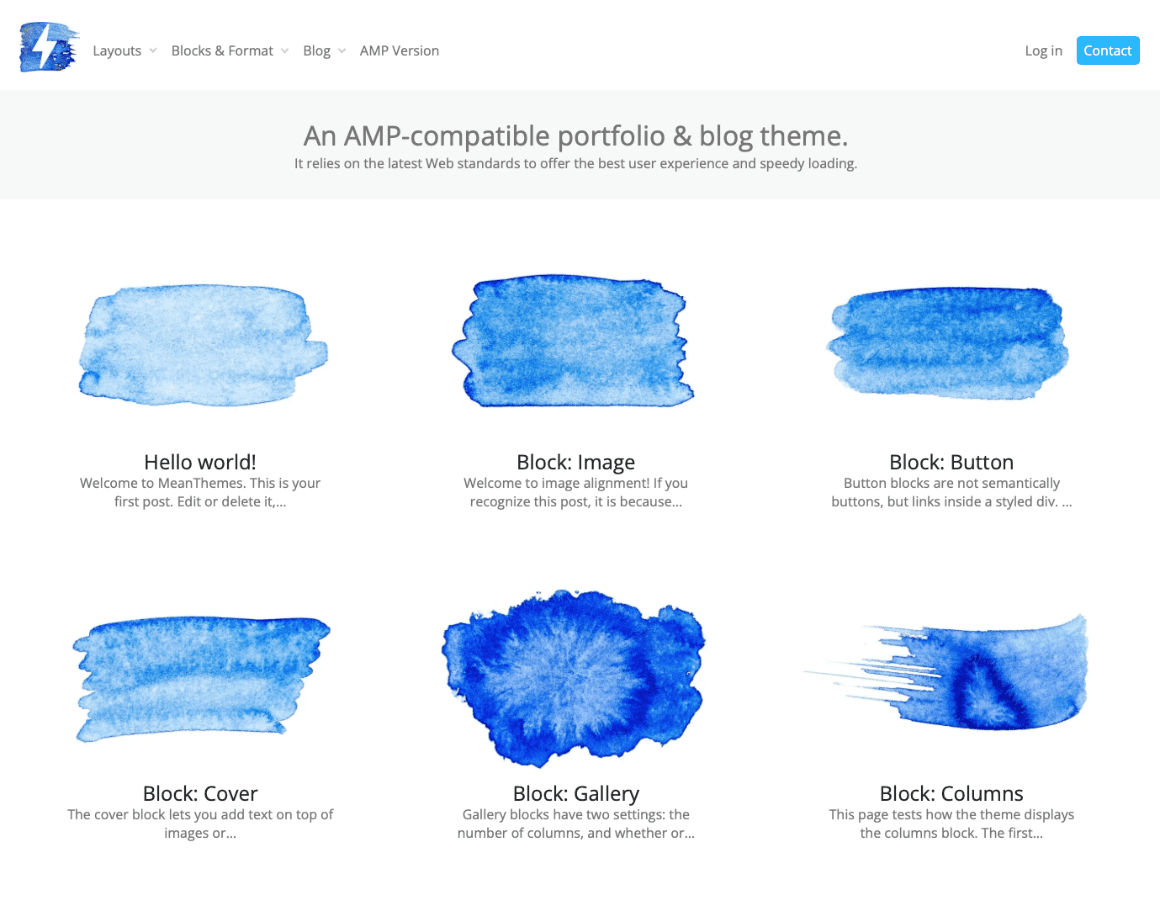The width and height of the screenshot is (1160, 900).
Task: Open the Blog menu item
Action: pos(317,51)
